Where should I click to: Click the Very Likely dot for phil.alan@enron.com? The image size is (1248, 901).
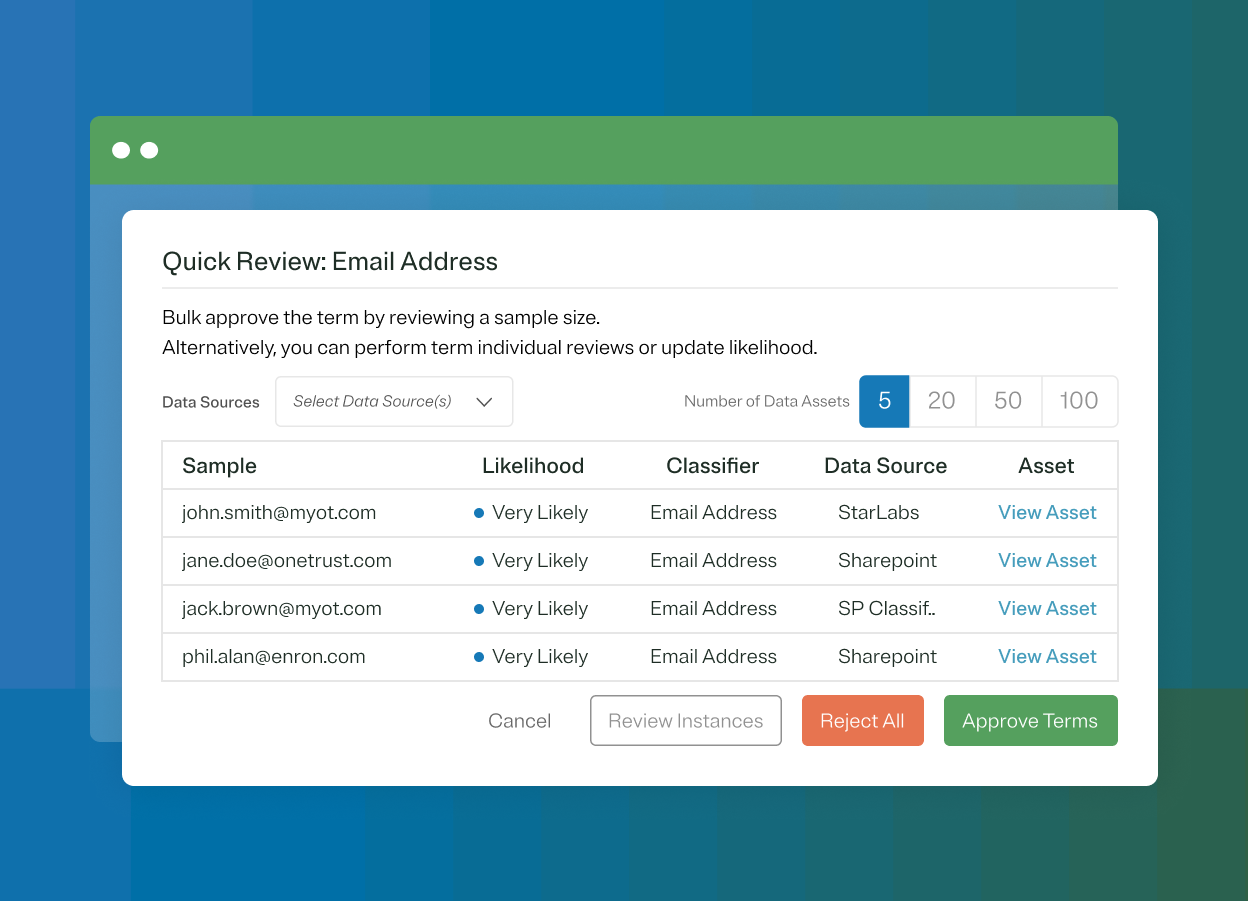pyautogui.click(x=481, y=657)
